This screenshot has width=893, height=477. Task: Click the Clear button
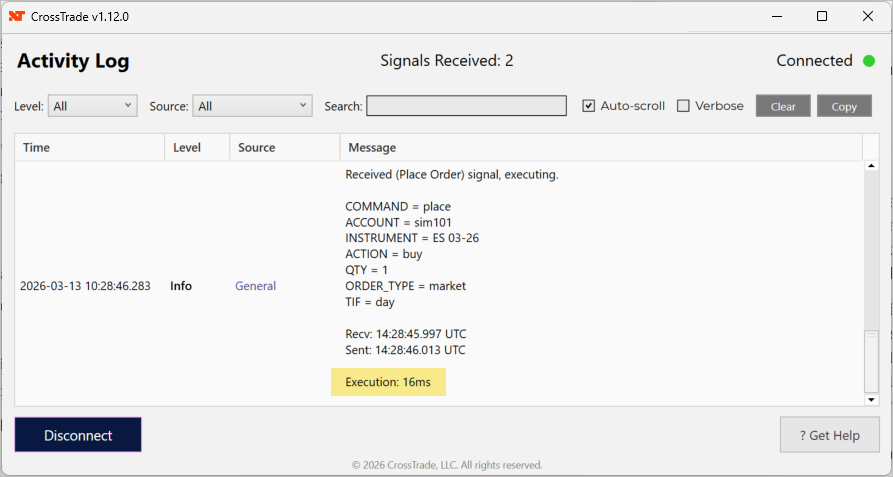pos(783,106)
